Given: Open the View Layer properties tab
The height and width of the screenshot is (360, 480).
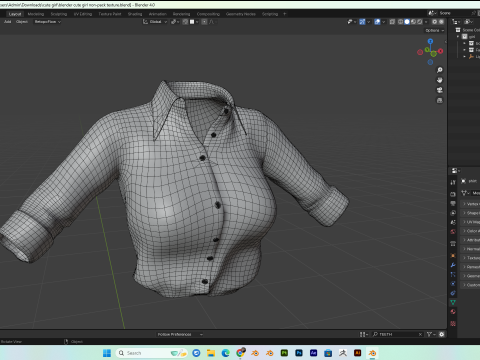Looking at the screenshot, I should click(453, 213).
